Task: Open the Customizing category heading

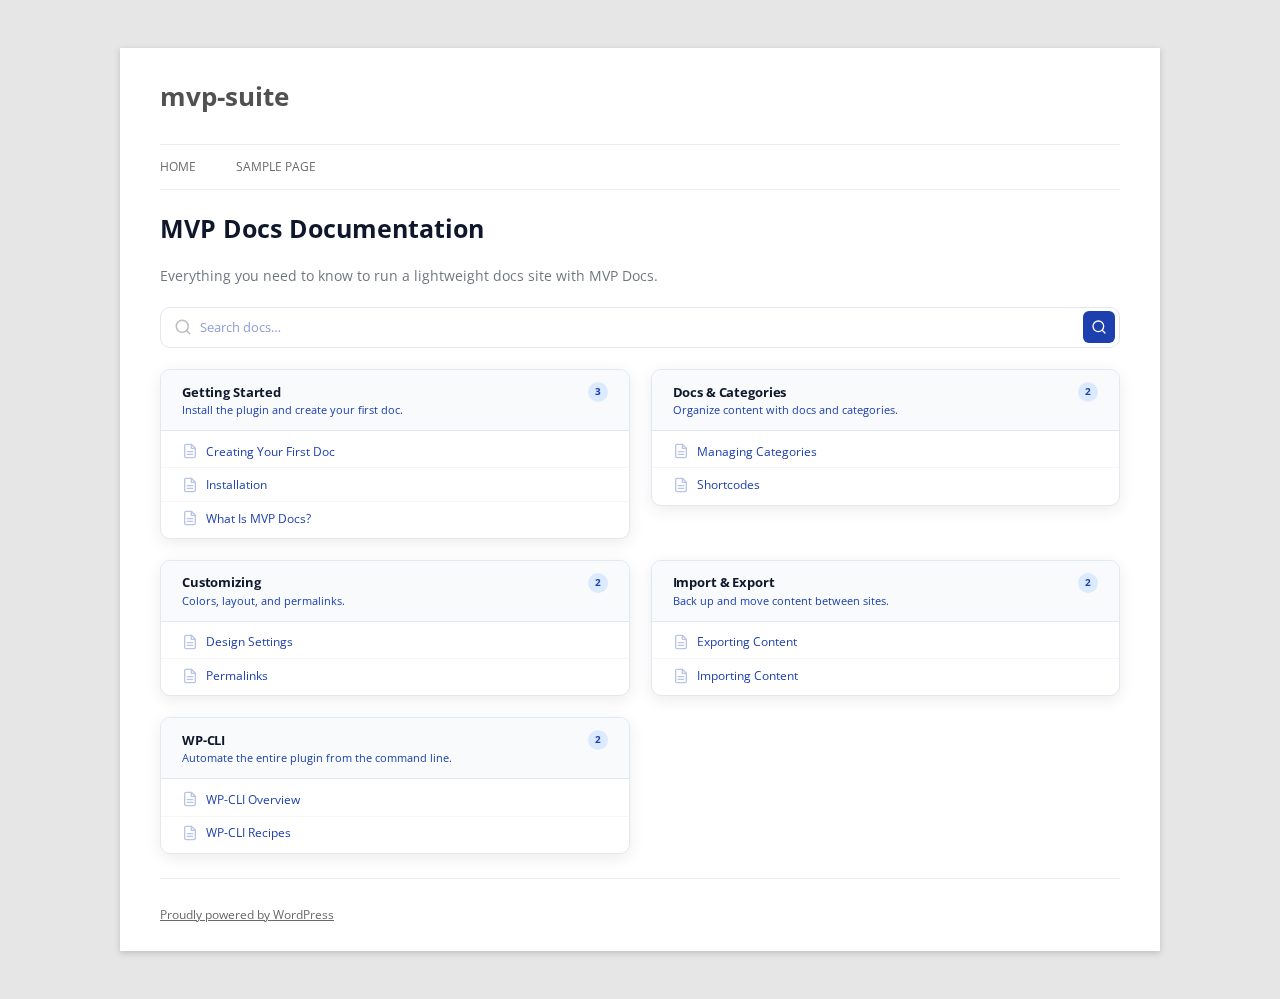Action: click(x=221, y=582)
